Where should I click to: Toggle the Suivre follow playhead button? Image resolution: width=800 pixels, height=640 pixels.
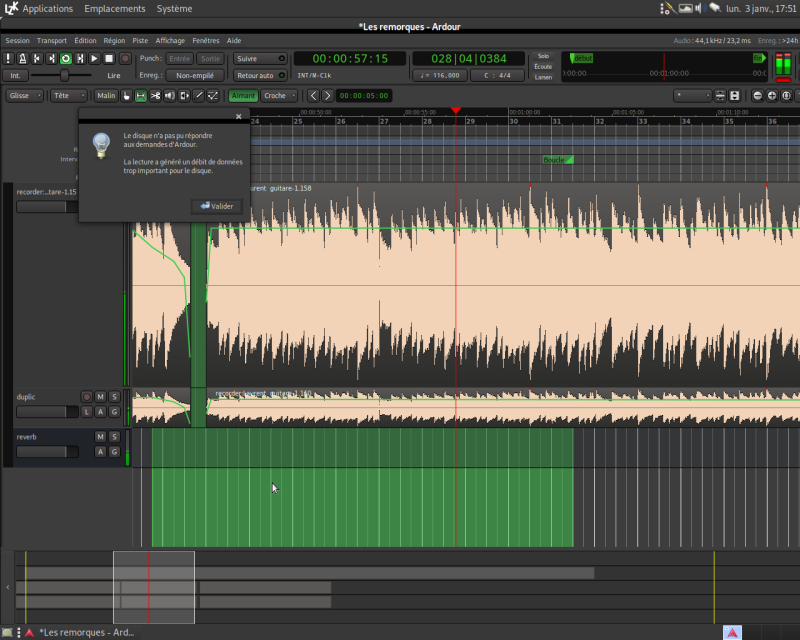pyautogui.click(x=259, y=59)
